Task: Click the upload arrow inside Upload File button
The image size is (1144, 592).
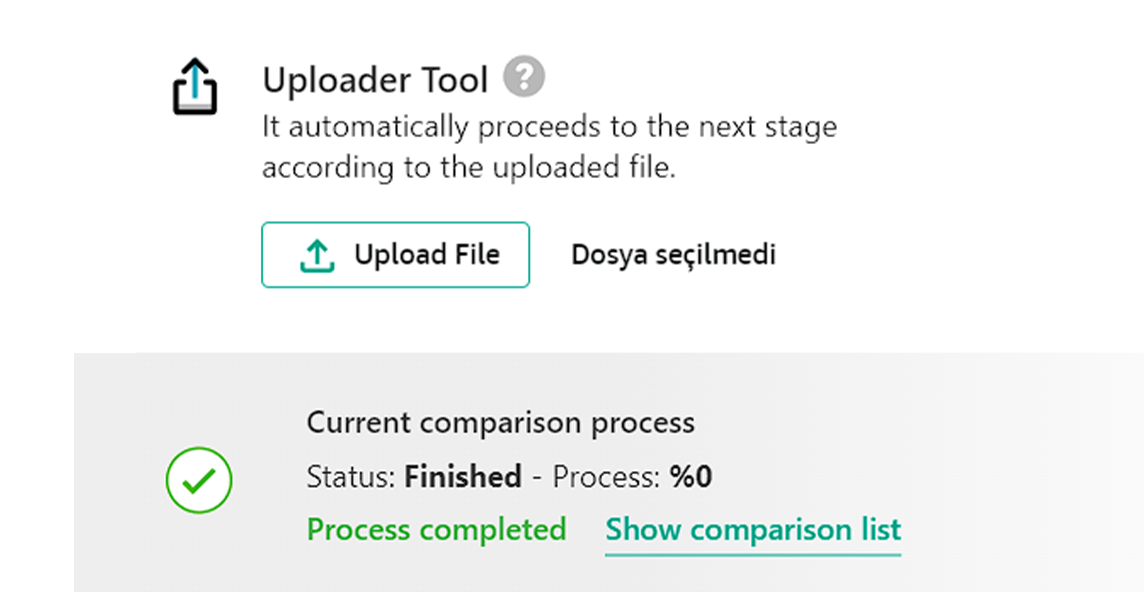Action: coord(317,255)
